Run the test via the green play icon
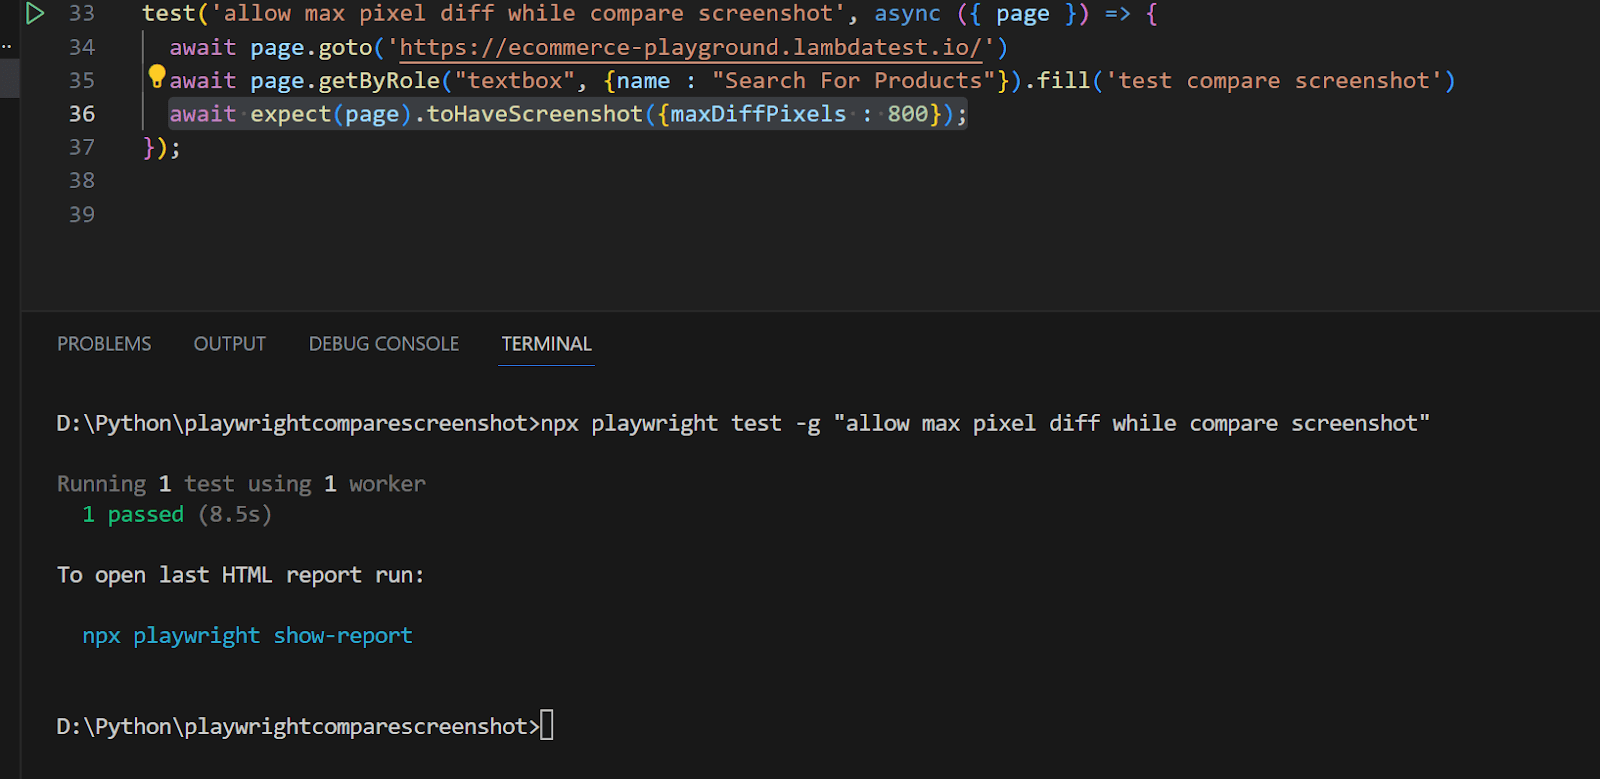The height and width of the screenshot is (779, 1600). point(35,14)
